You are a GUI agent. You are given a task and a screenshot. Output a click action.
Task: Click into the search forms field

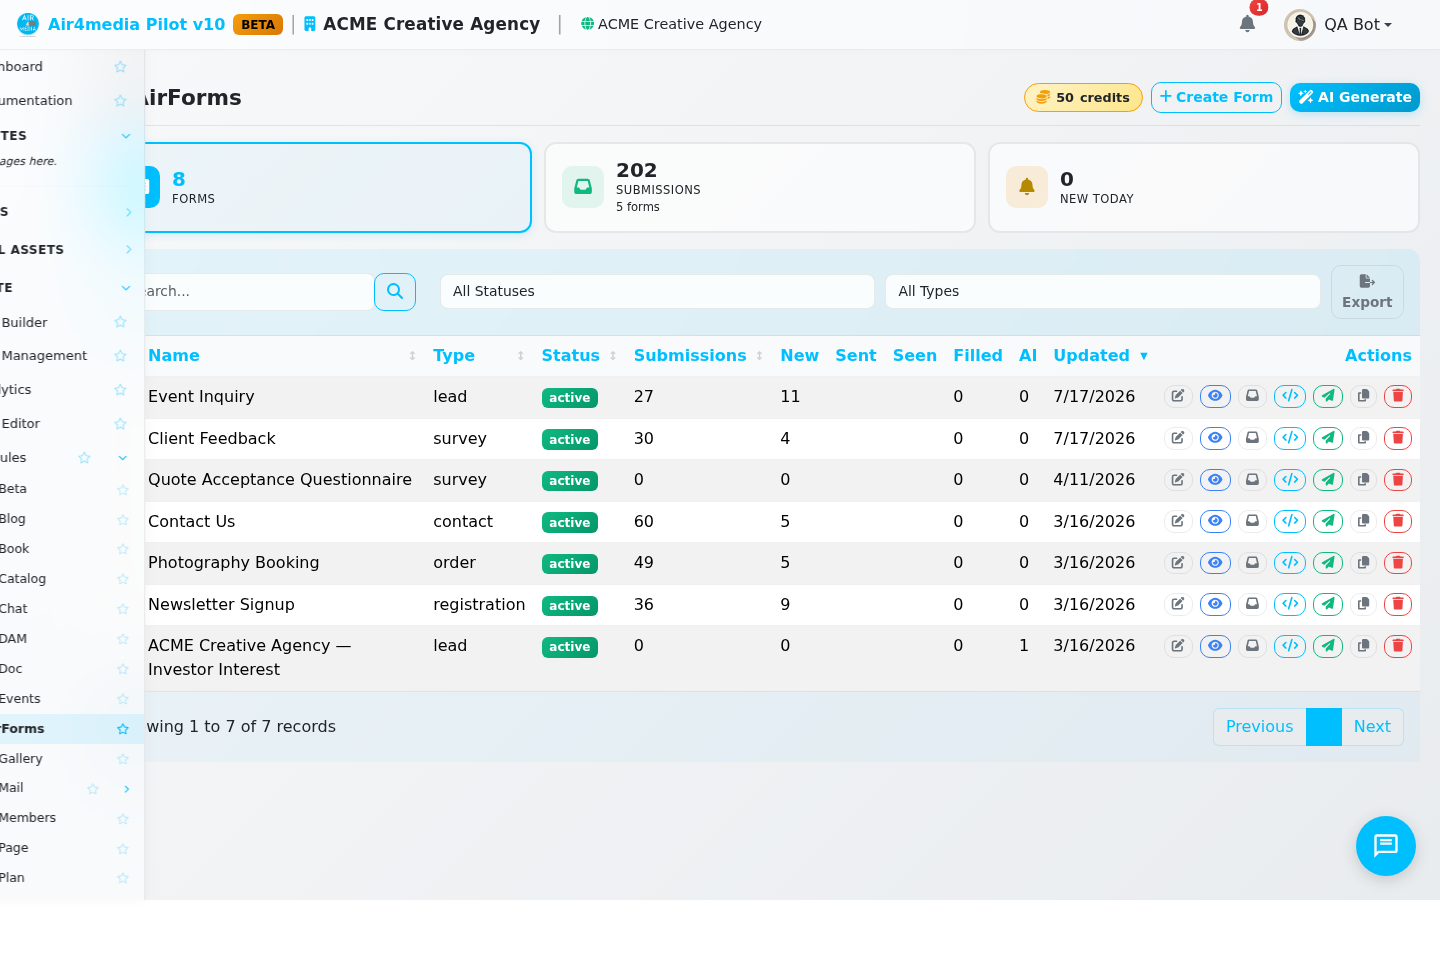[258, 291]
